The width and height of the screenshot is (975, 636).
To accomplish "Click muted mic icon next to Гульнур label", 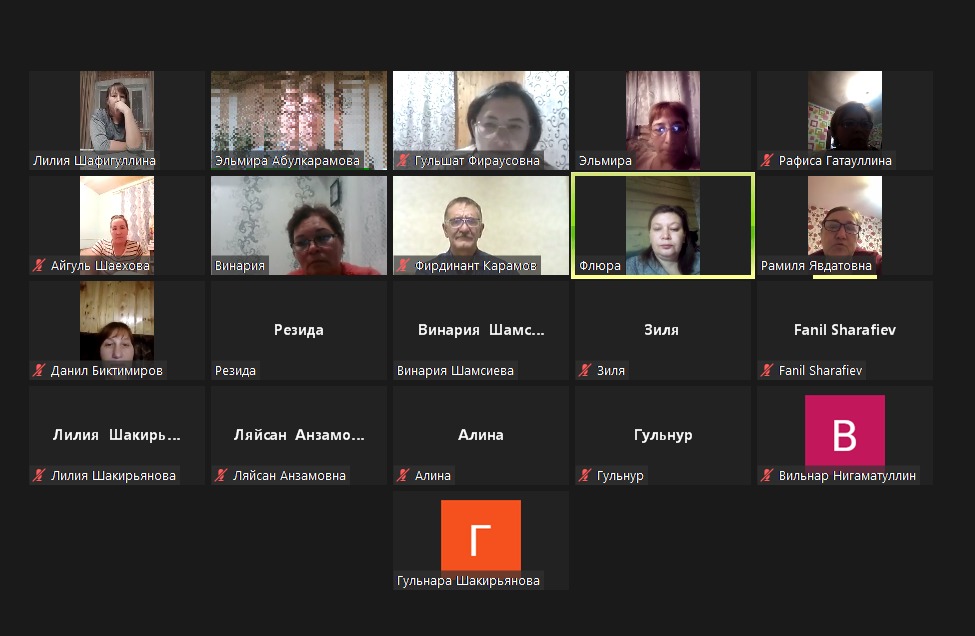I will tap(586, 476).
